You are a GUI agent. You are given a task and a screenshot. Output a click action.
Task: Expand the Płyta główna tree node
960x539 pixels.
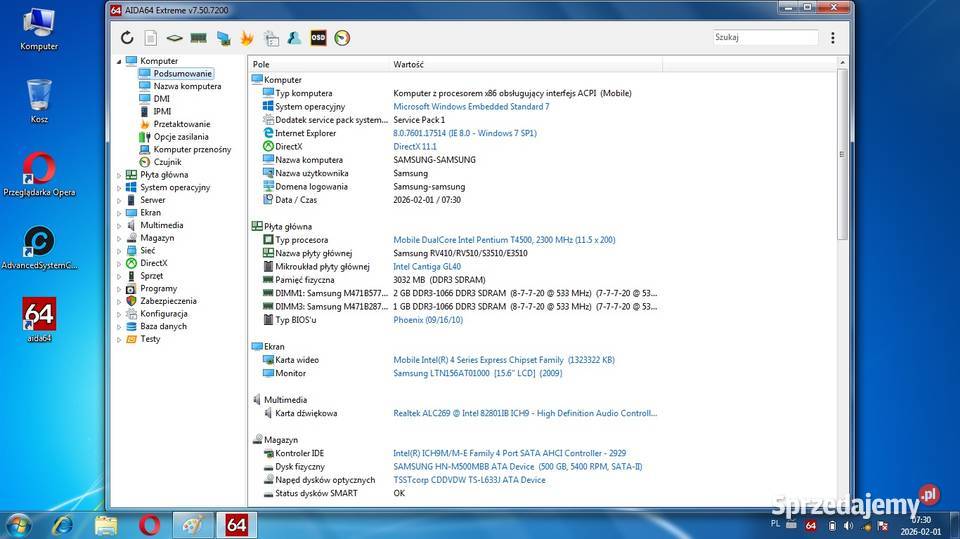coord(119,175)
